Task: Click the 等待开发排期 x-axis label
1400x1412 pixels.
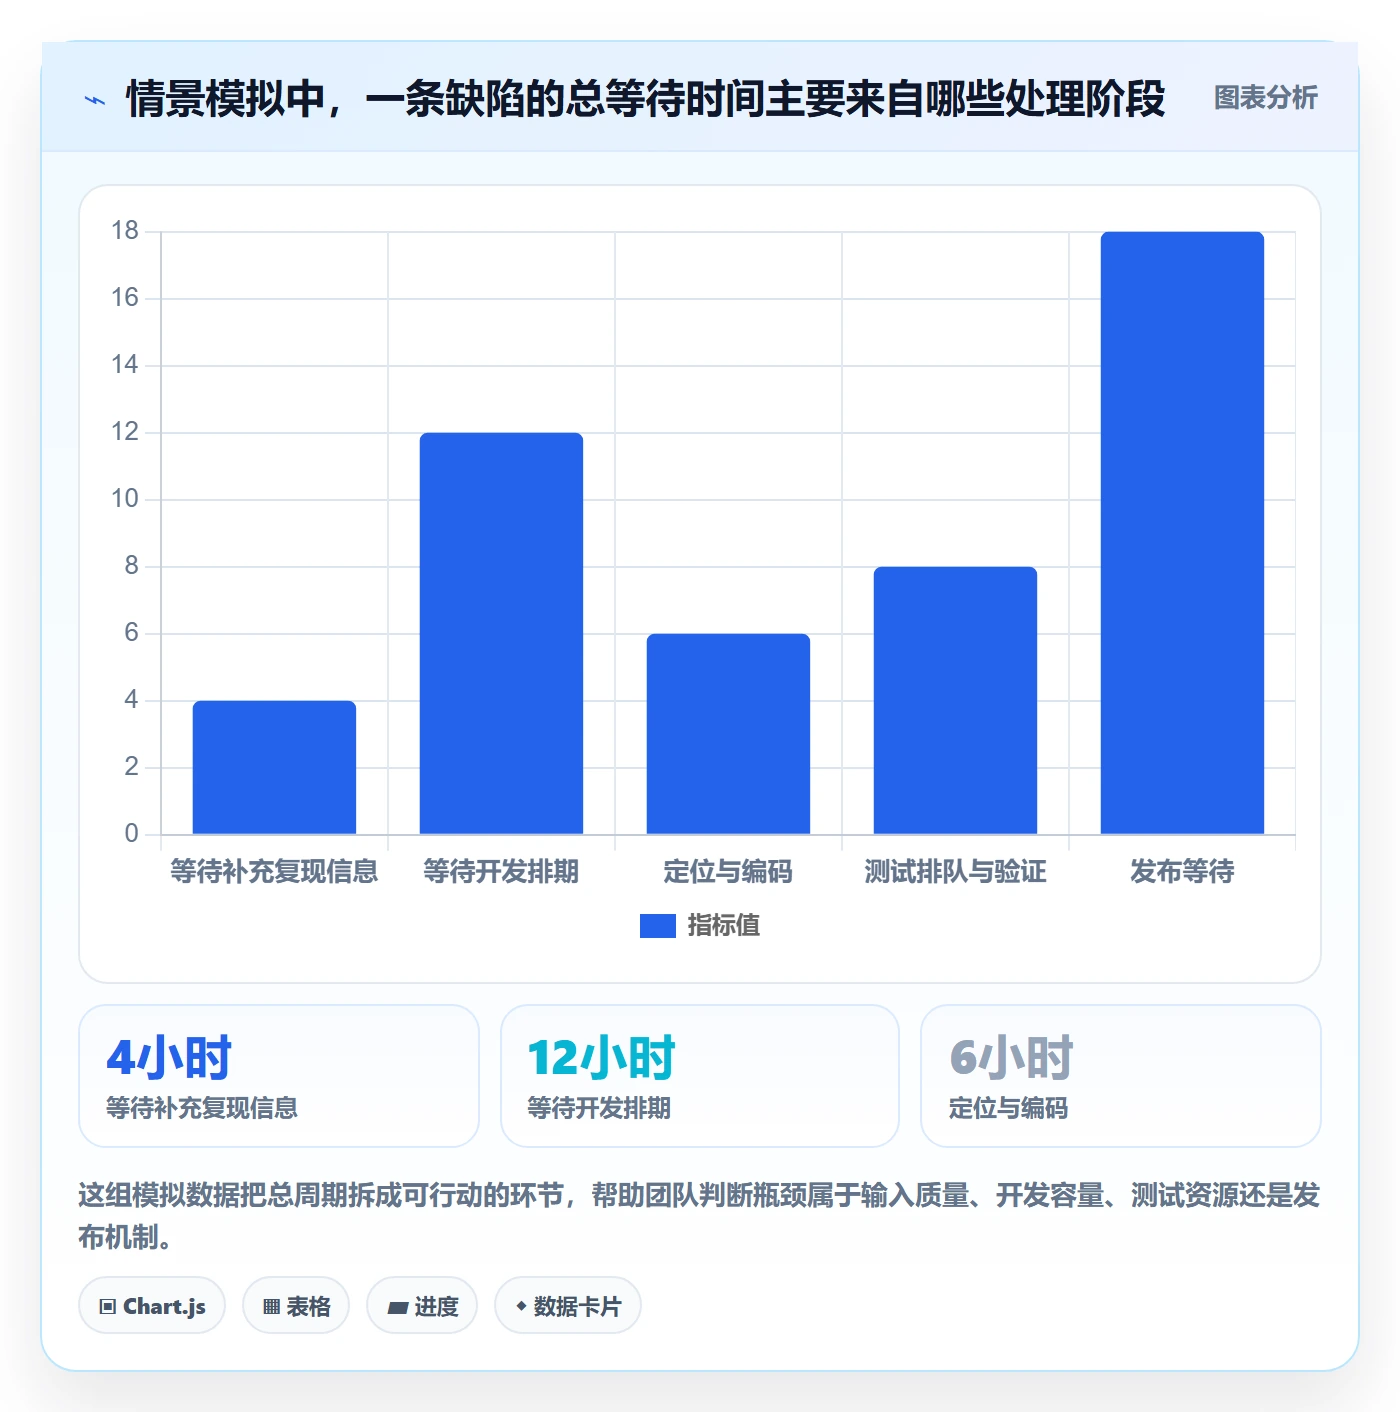Action: tap(501, 872)
